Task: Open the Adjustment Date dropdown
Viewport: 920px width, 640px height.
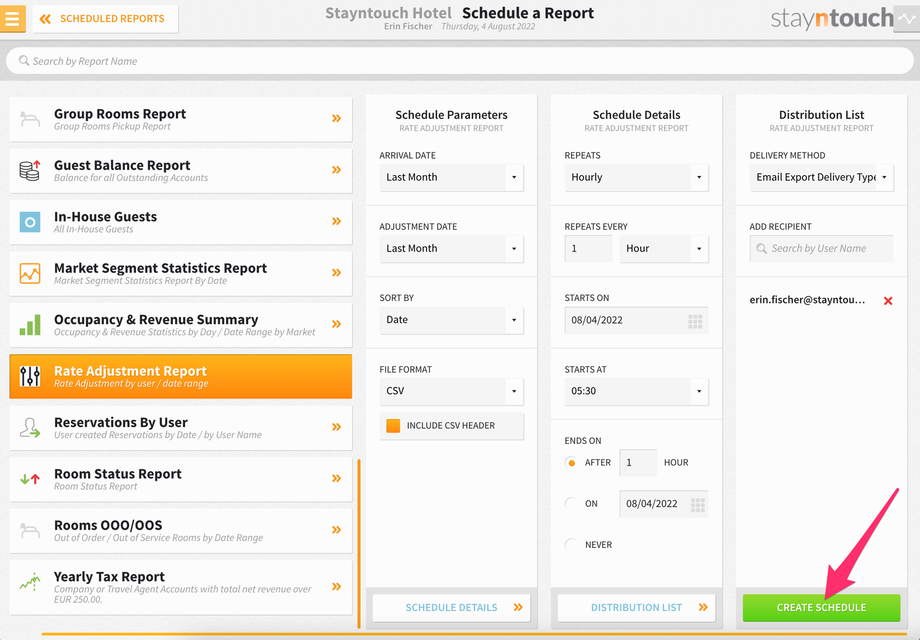Action: click(x=451, y=249)
